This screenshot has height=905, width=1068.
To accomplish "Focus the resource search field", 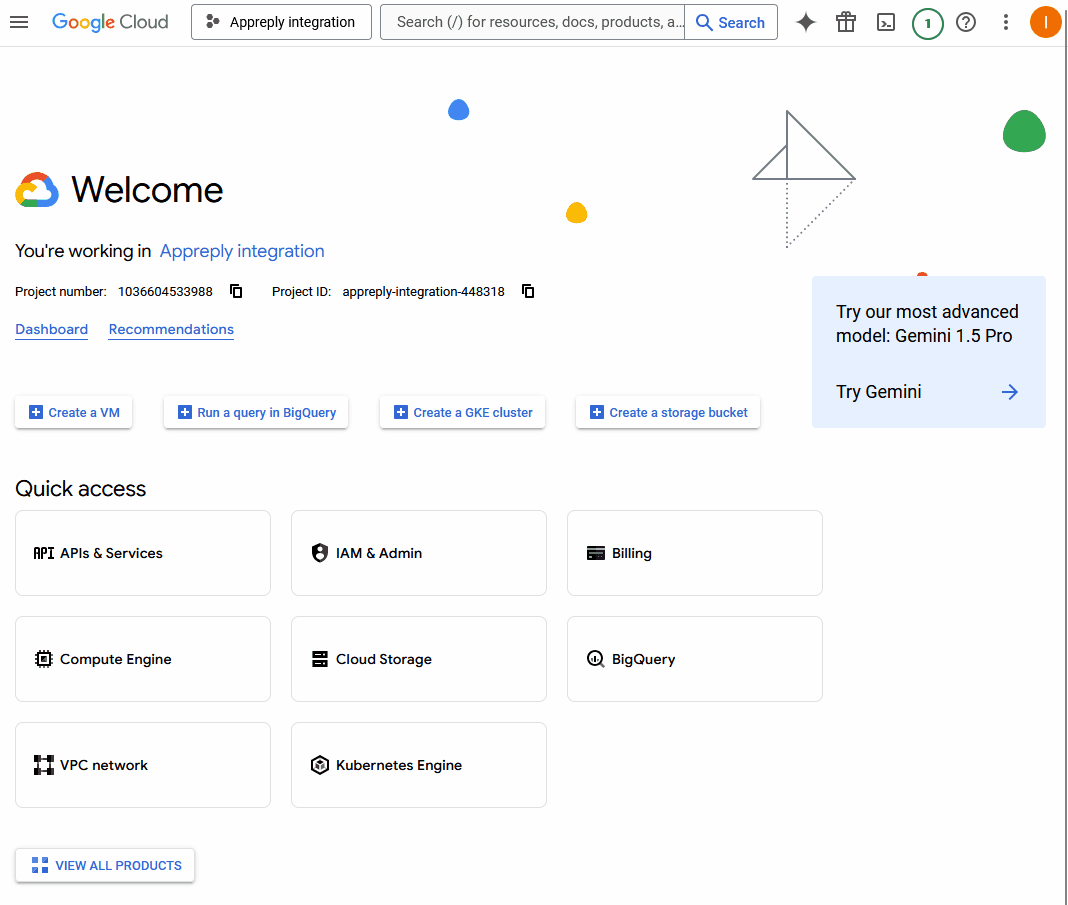I will pyautogui.click(x=533, y=22).
